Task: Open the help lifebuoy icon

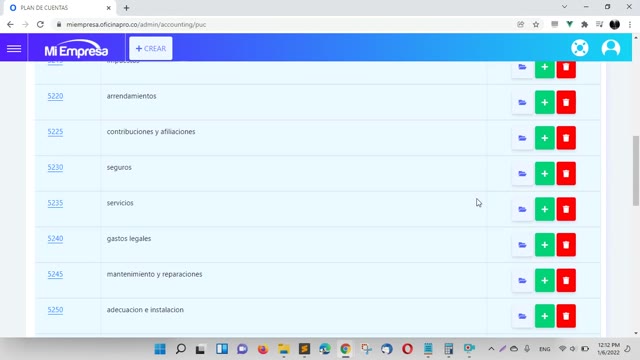Action: click(x=580, y=48)
